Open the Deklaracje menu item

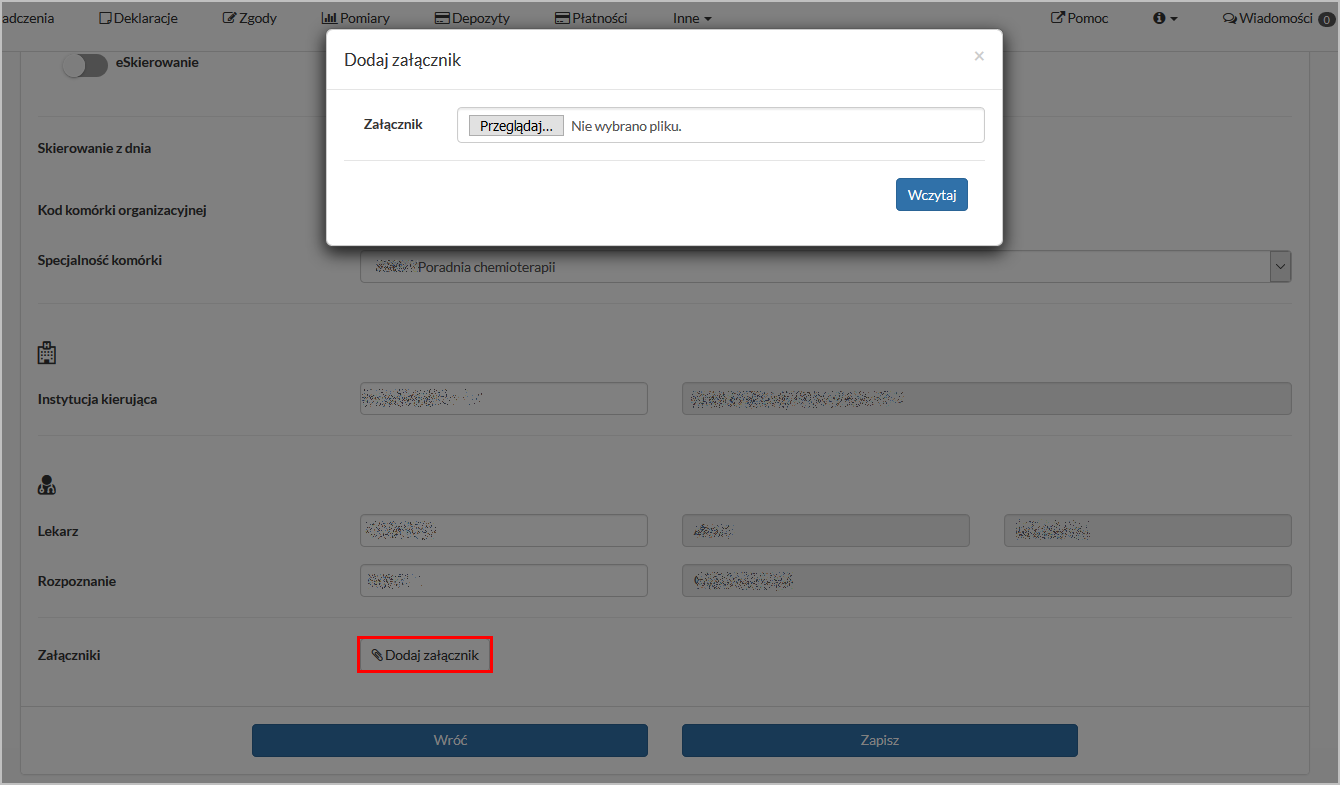tap(139, 18)
